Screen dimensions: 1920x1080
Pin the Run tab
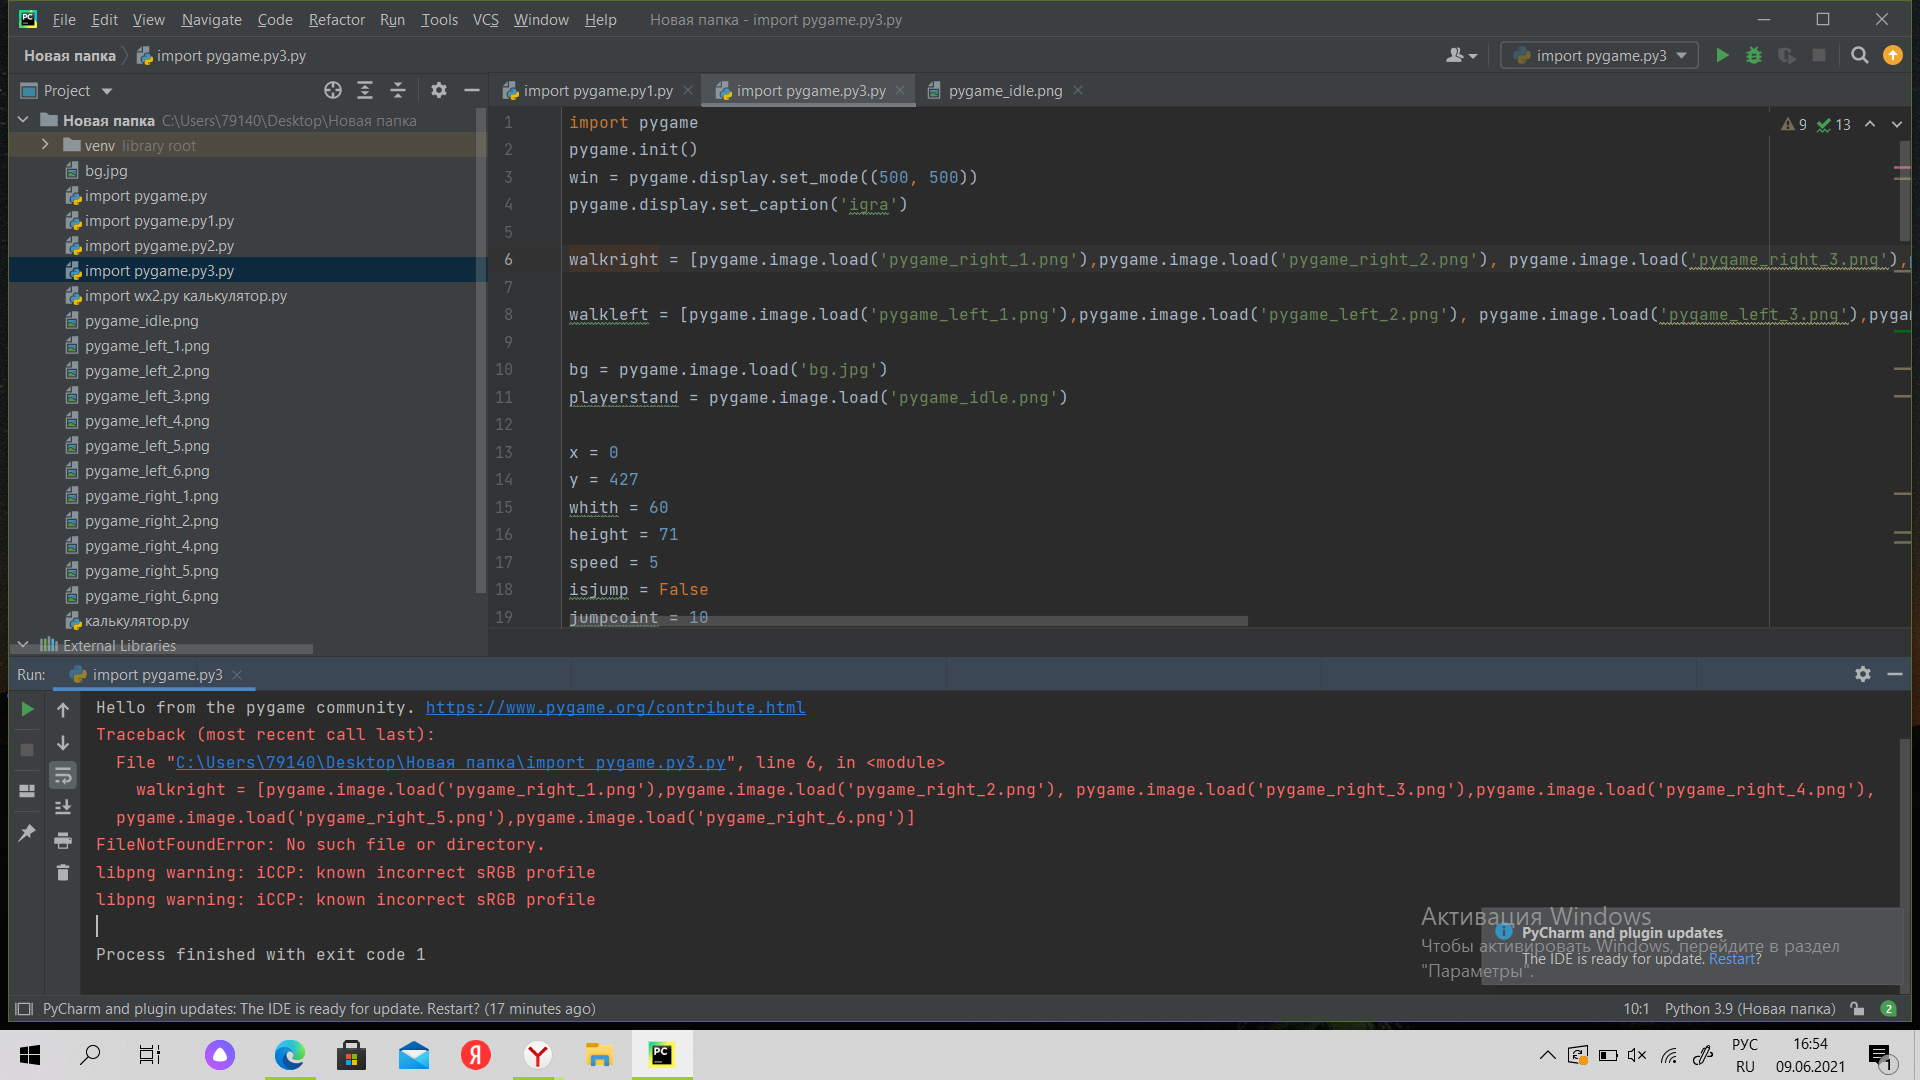pyautogui.click(x=28, y=832)
